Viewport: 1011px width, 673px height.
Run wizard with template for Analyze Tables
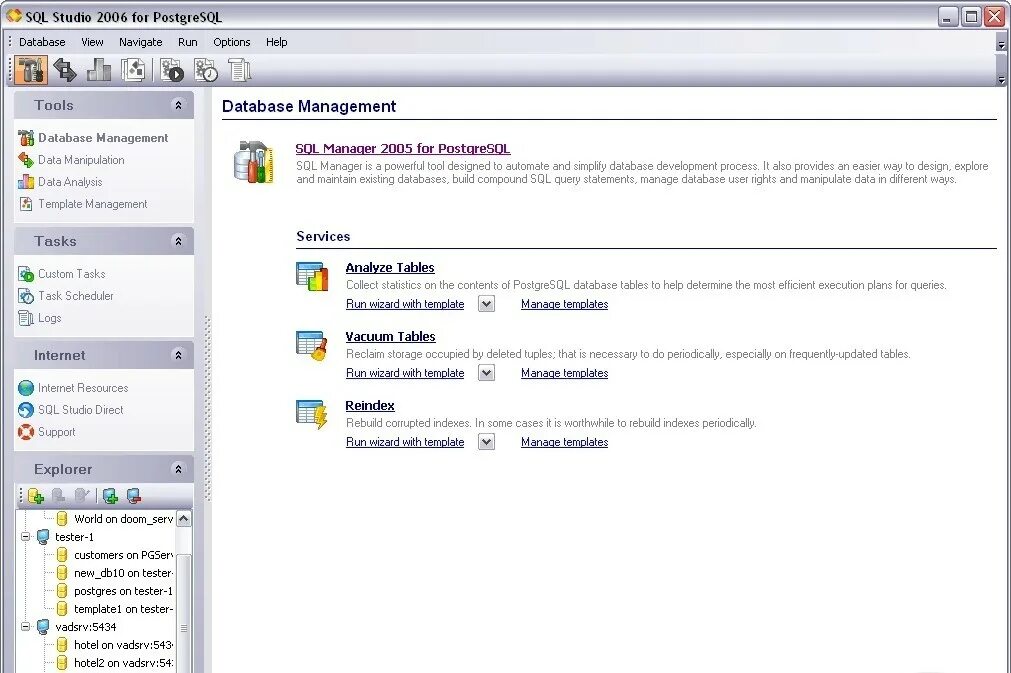[x=405, y=304]
